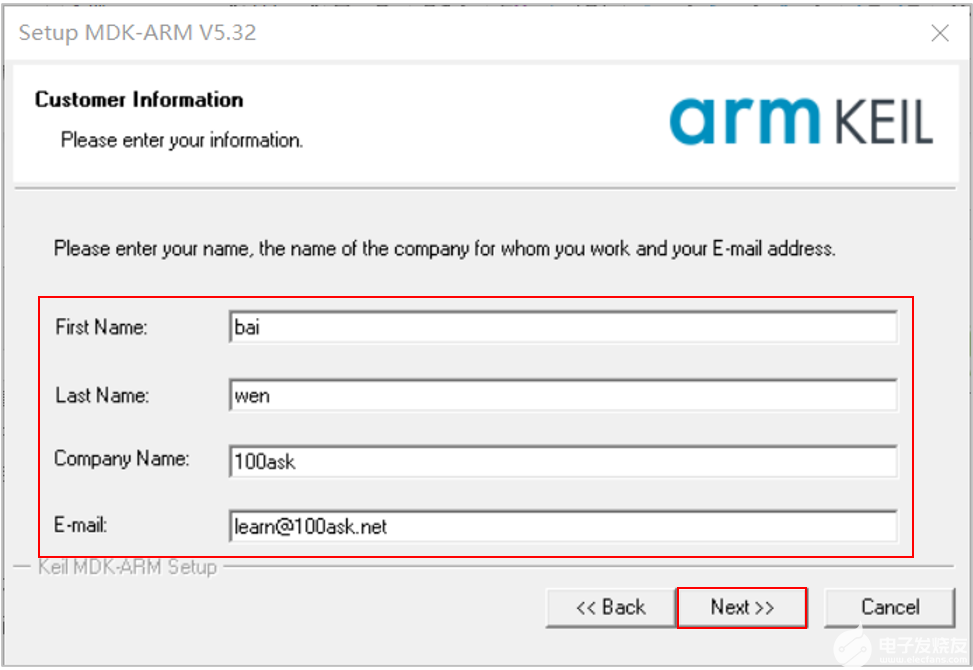The width and height of the screenshot is (973, 670).
Task: Focus the First Name input containing 'bai'
Action: tap(562, 327)
